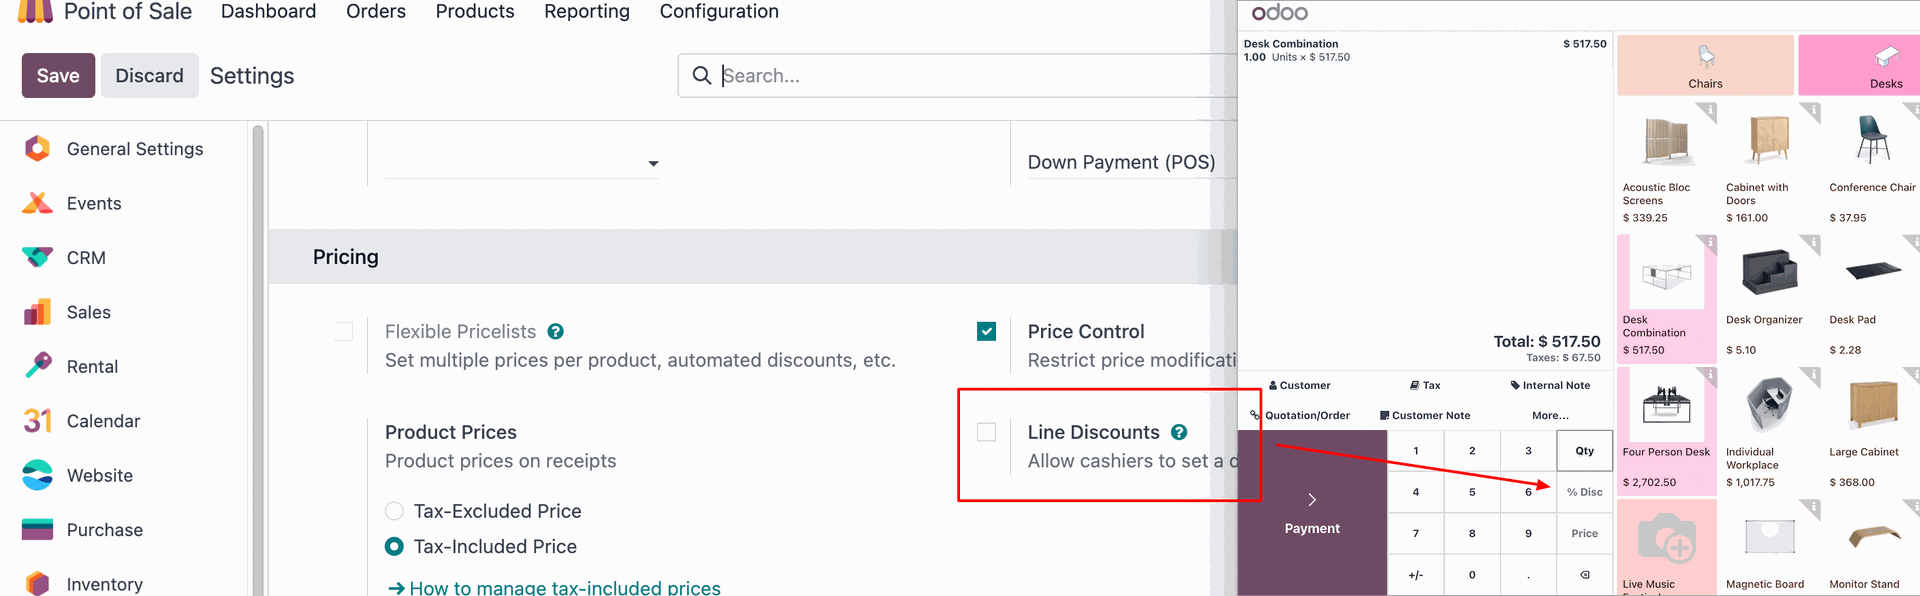Open the CRM settings icon
This screenshot has height=596, width=1920.
(x=37, y=258)
